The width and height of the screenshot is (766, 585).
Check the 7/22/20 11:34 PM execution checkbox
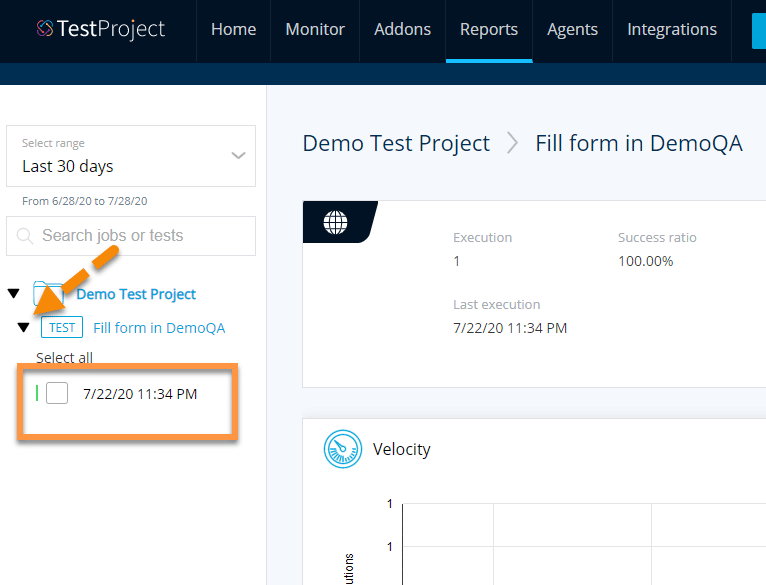pyautogui.click(x=57, y=393)
